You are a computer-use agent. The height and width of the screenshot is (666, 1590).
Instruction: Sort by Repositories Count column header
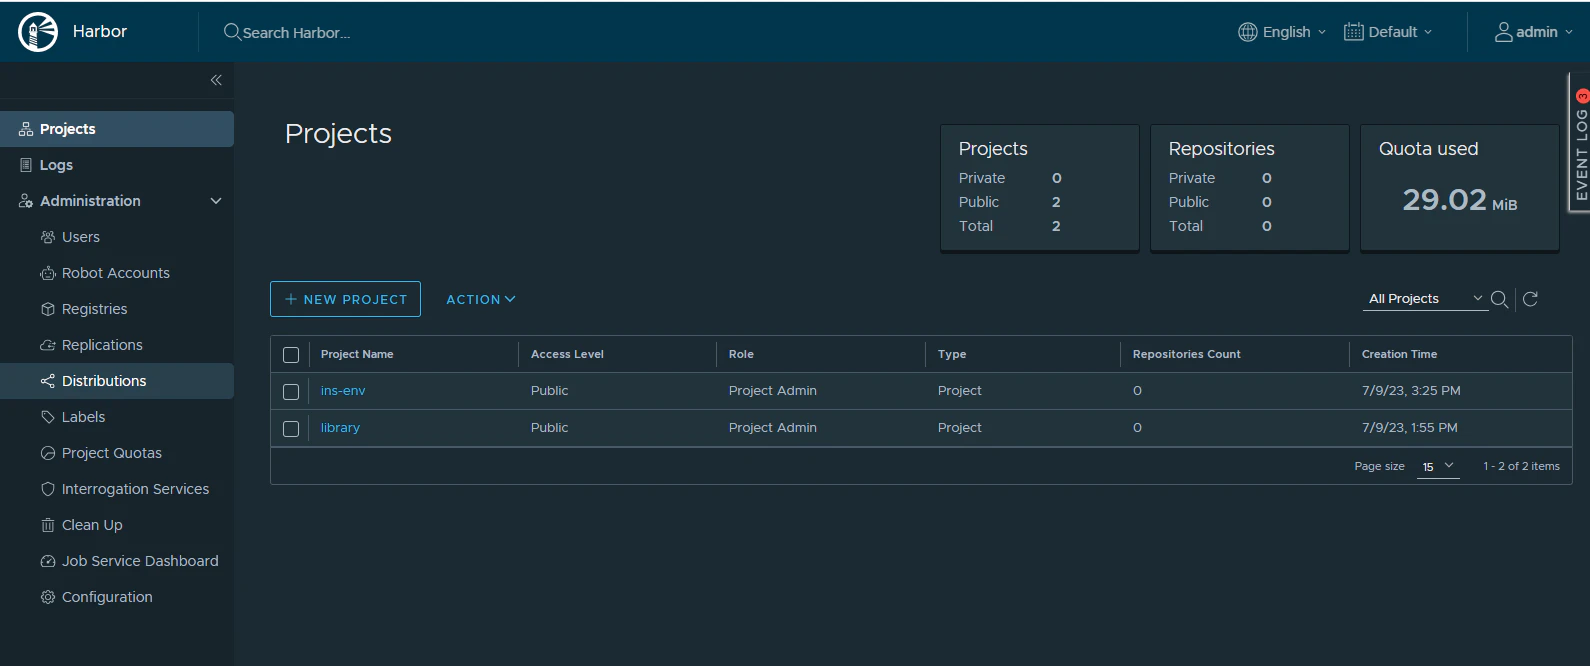1186,354
